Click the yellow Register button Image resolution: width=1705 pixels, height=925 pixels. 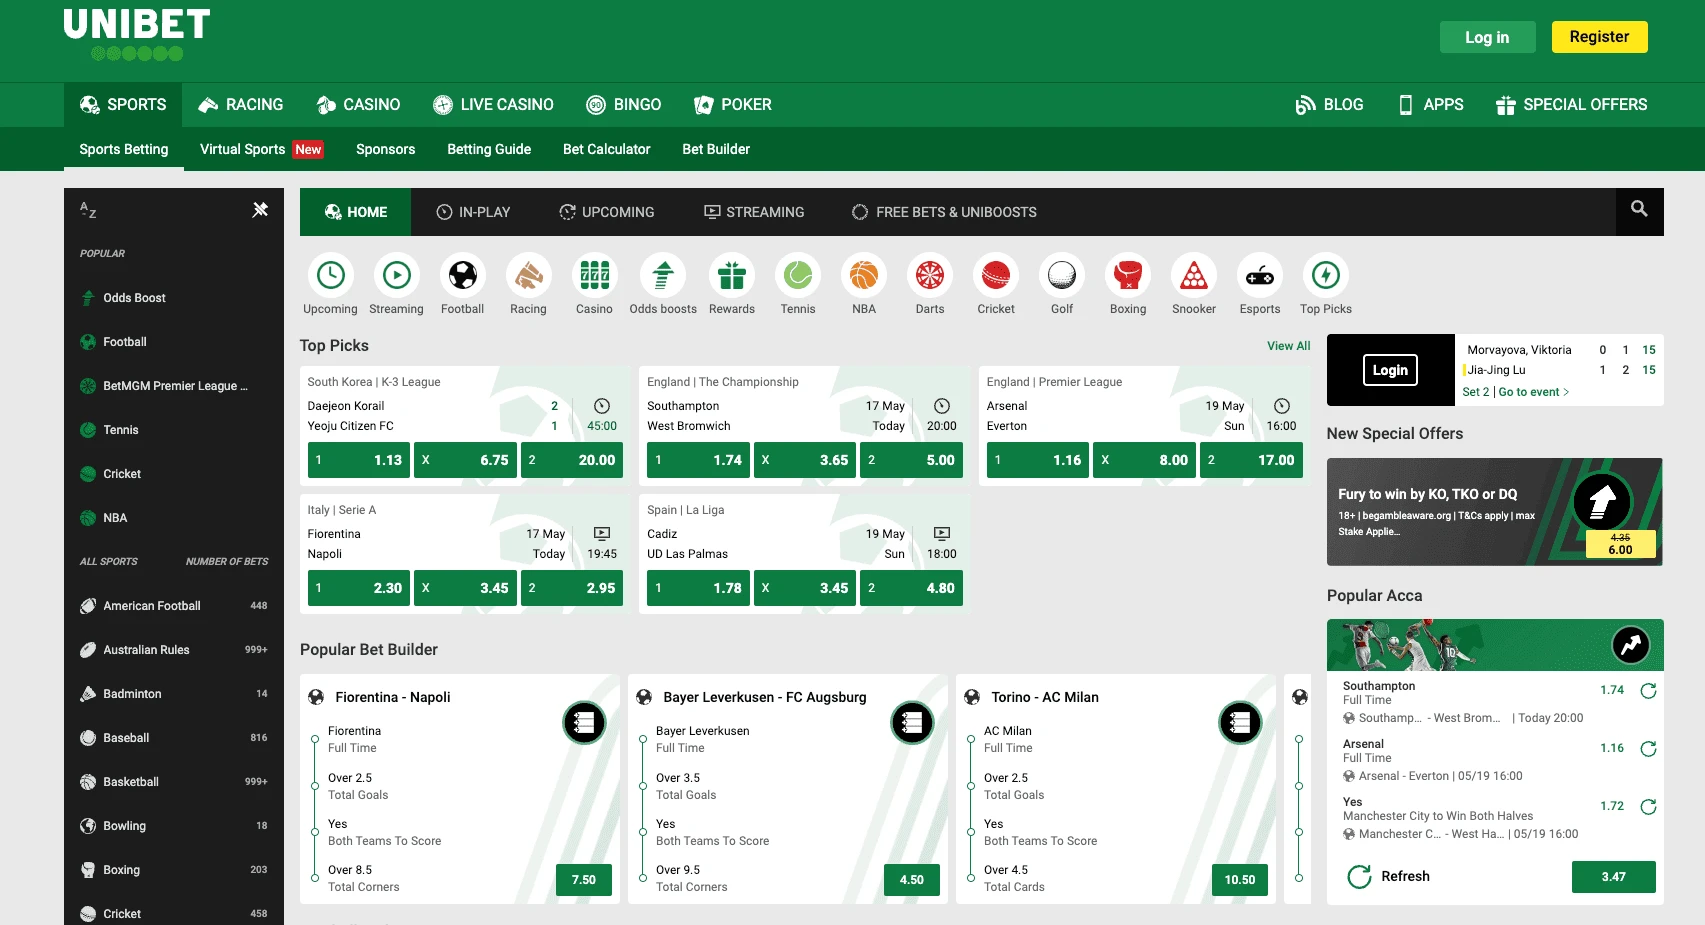[x=1599, y=37]
